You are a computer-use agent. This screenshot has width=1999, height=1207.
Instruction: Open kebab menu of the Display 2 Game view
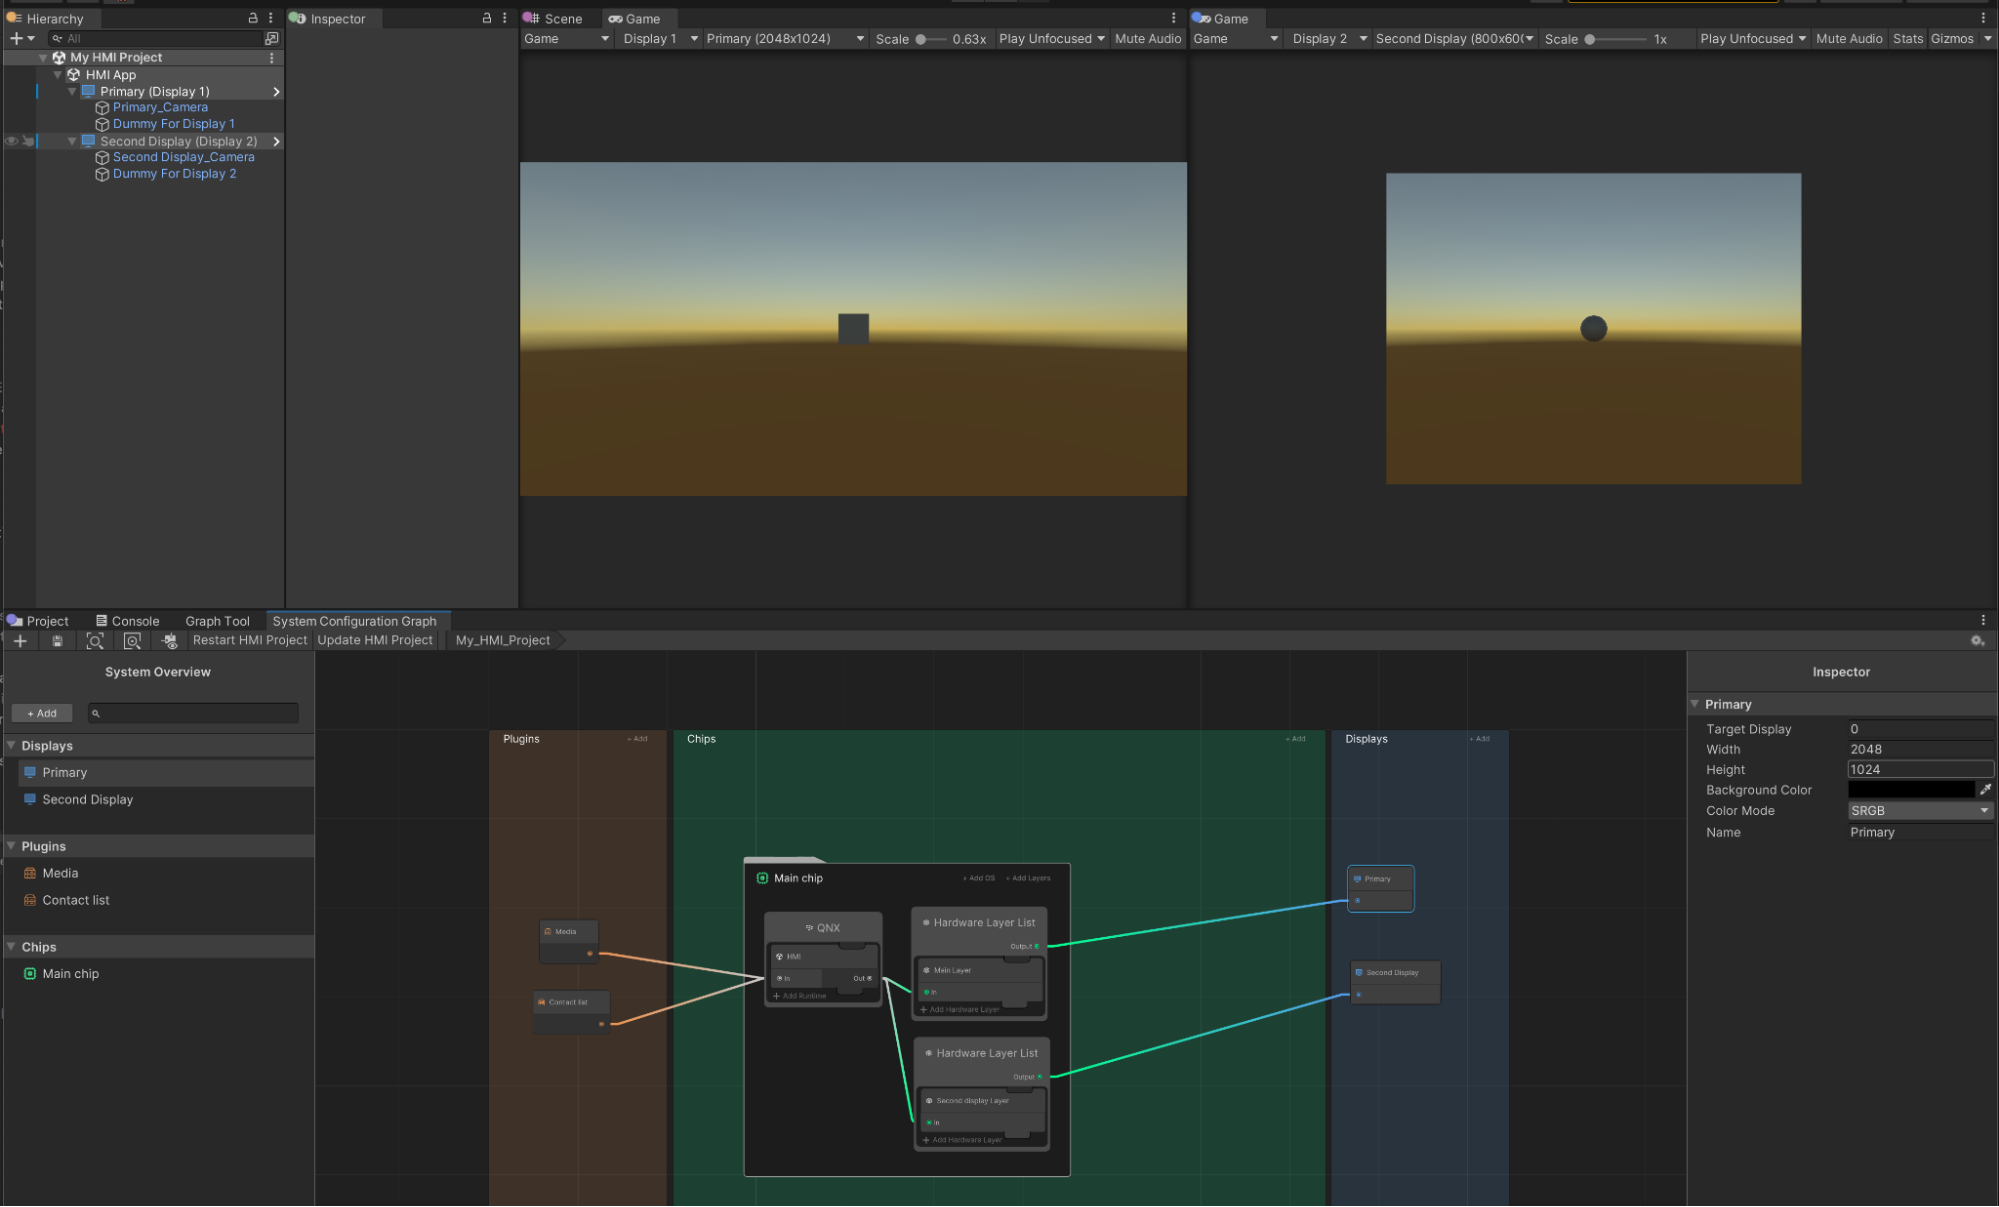tap(1983, 18)
